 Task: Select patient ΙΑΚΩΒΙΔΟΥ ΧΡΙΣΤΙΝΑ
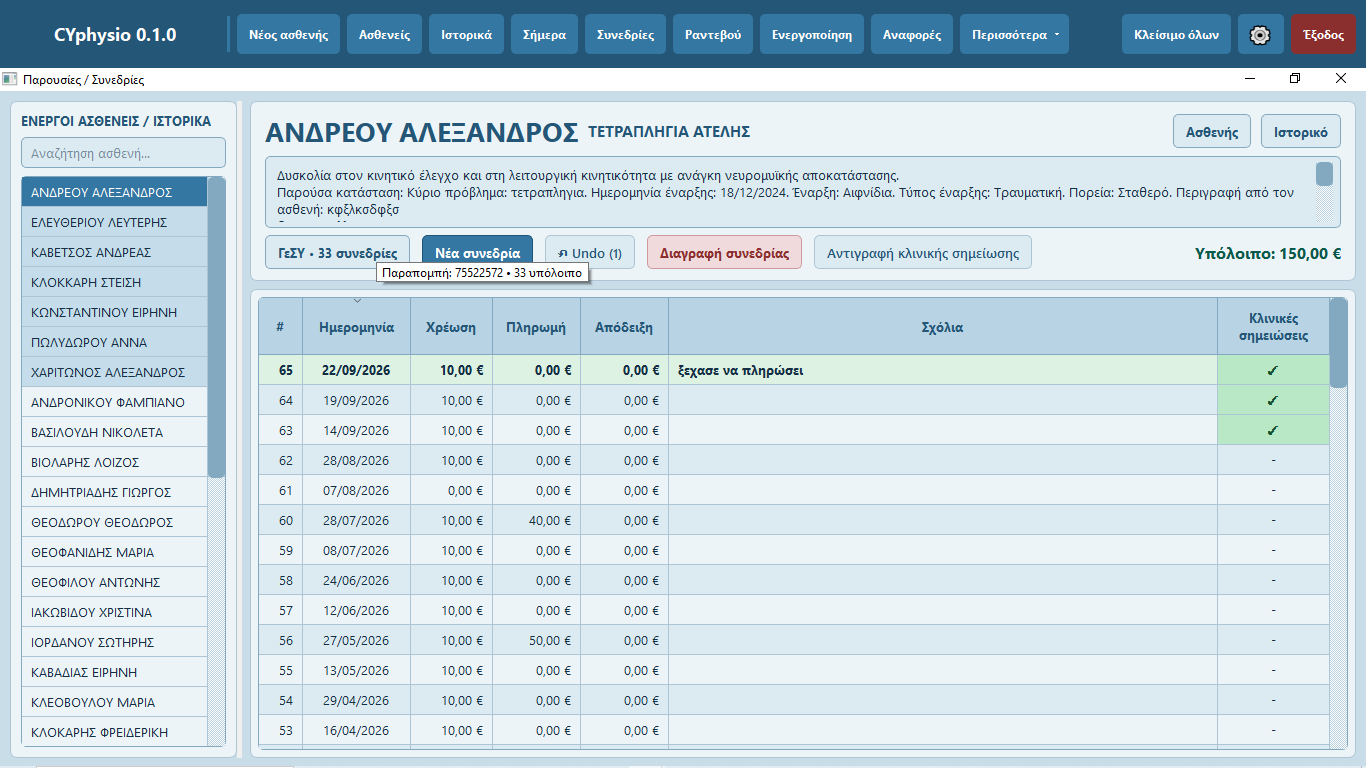click(114, 612)
